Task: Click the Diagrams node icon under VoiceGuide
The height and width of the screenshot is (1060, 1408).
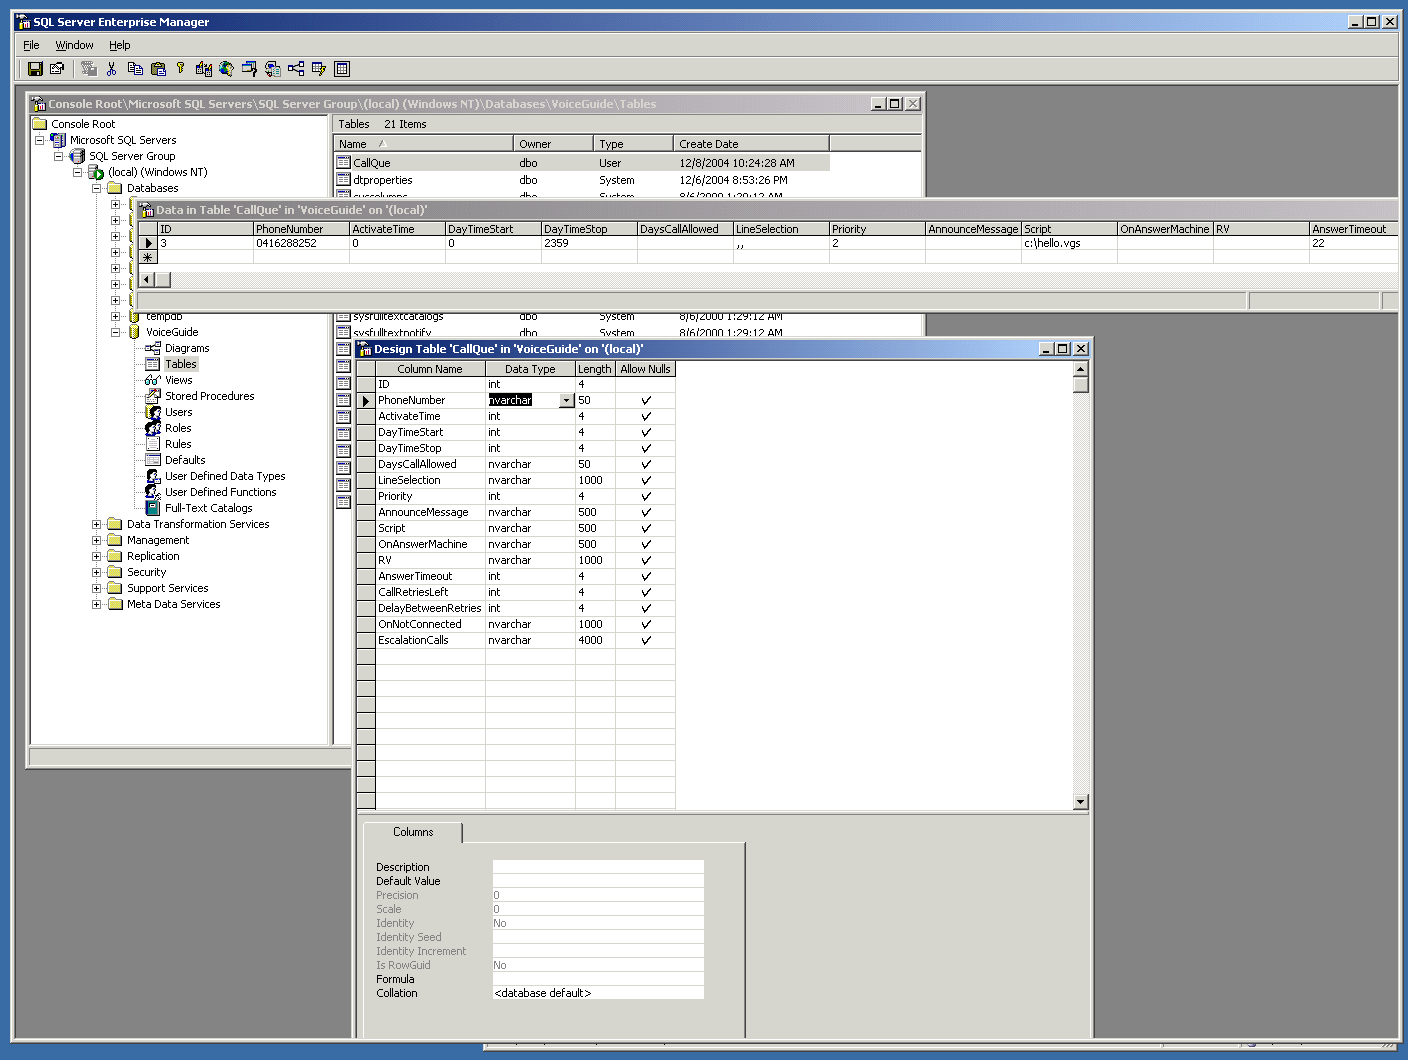Action: (153, 348)
